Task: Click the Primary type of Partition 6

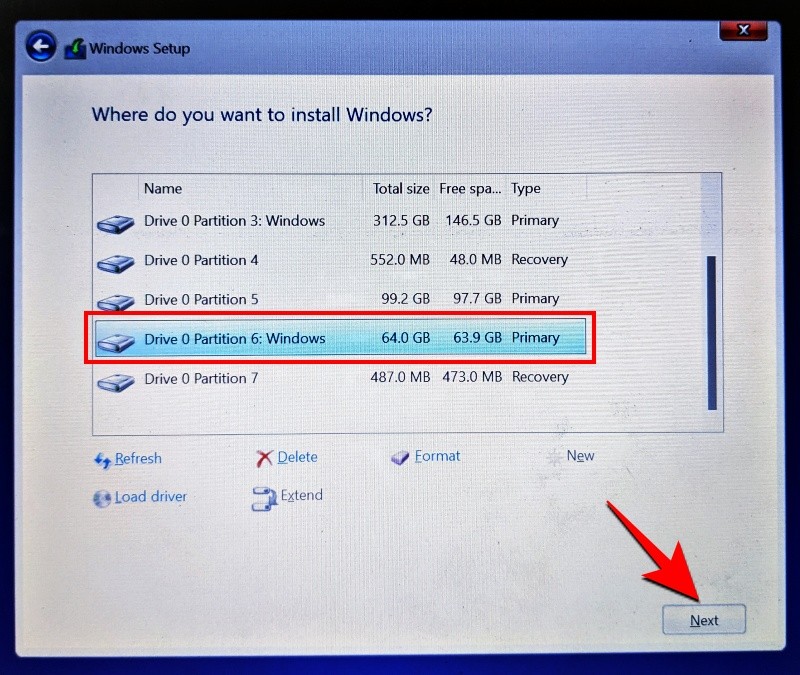Action: pyautogui.click(x=535, y=338)
